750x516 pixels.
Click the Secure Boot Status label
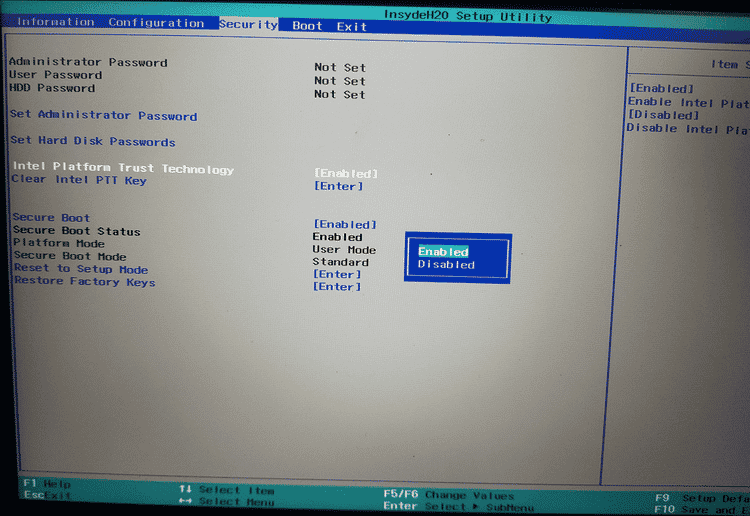tap(77, 231)
